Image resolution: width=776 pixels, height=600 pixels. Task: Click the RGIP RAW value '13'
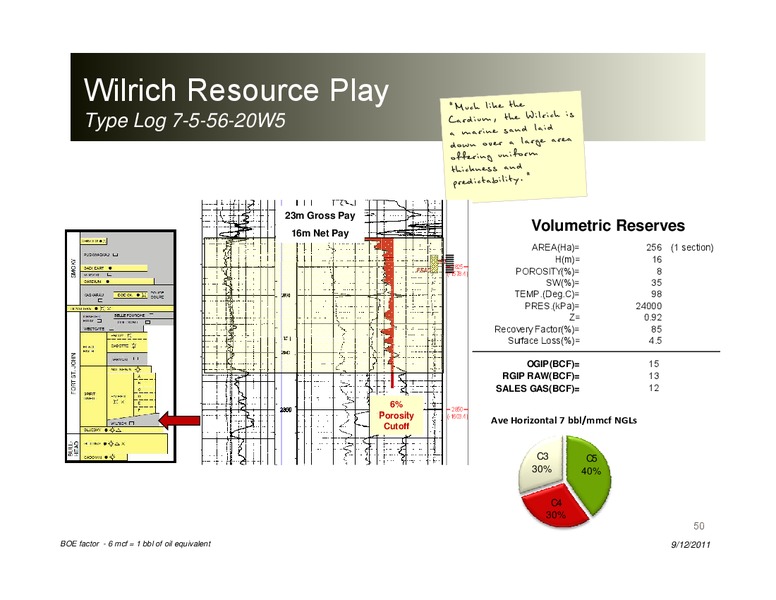pos(654,376)
